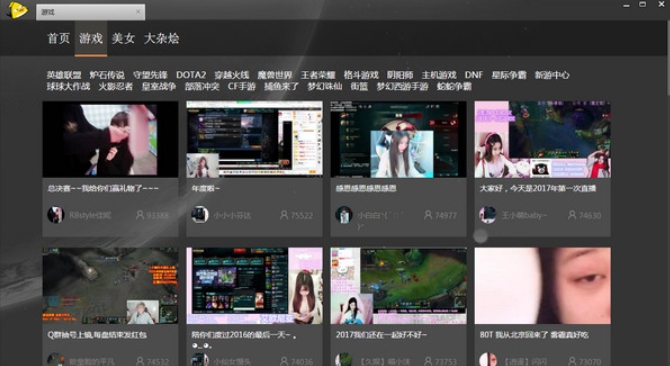This screenshot has width=670, height=366.
Task: Open the 陪你们度过2016 stream thumbnail
Action: pos(254,286)
